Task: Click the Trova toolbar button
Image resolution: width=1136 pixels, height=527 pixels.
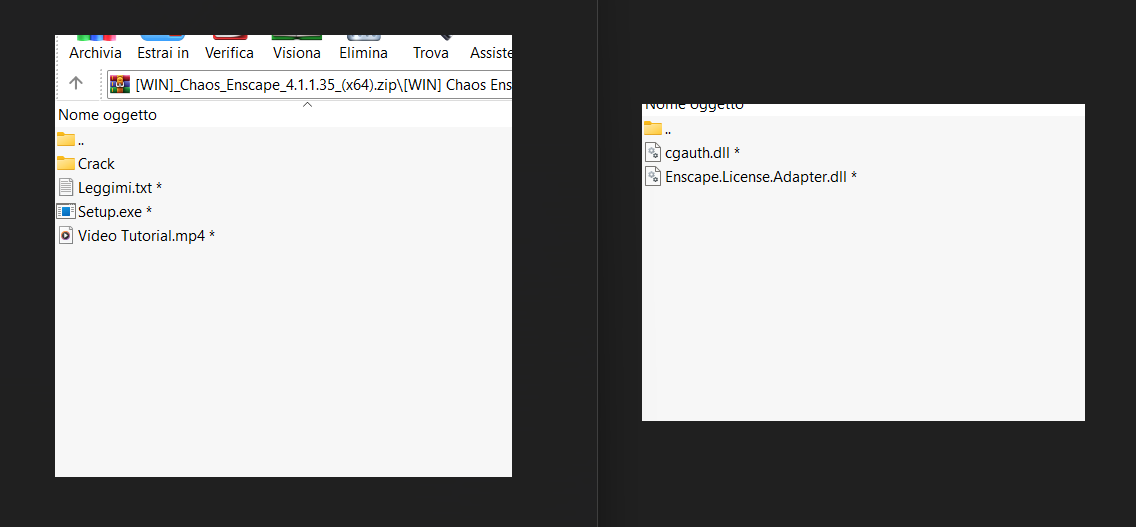Action: (431, 48)
